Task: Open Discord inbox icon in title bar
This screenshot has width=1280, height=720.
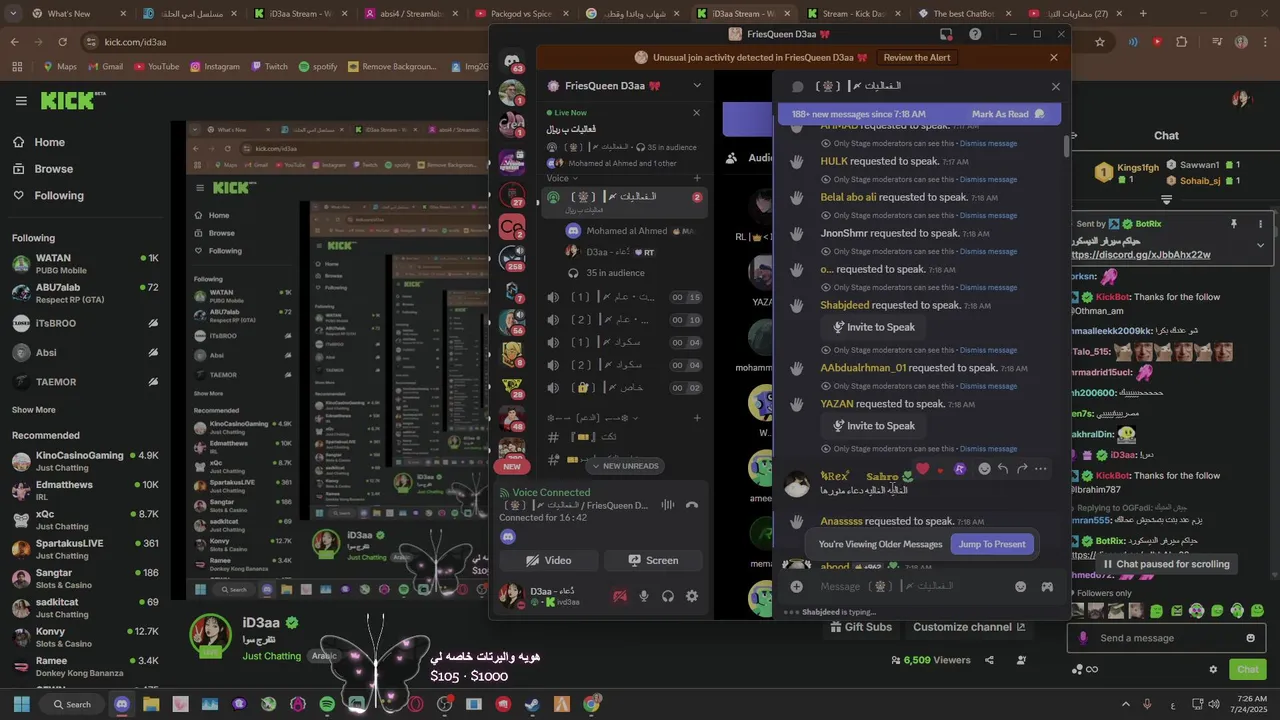Action: (946, 34)
